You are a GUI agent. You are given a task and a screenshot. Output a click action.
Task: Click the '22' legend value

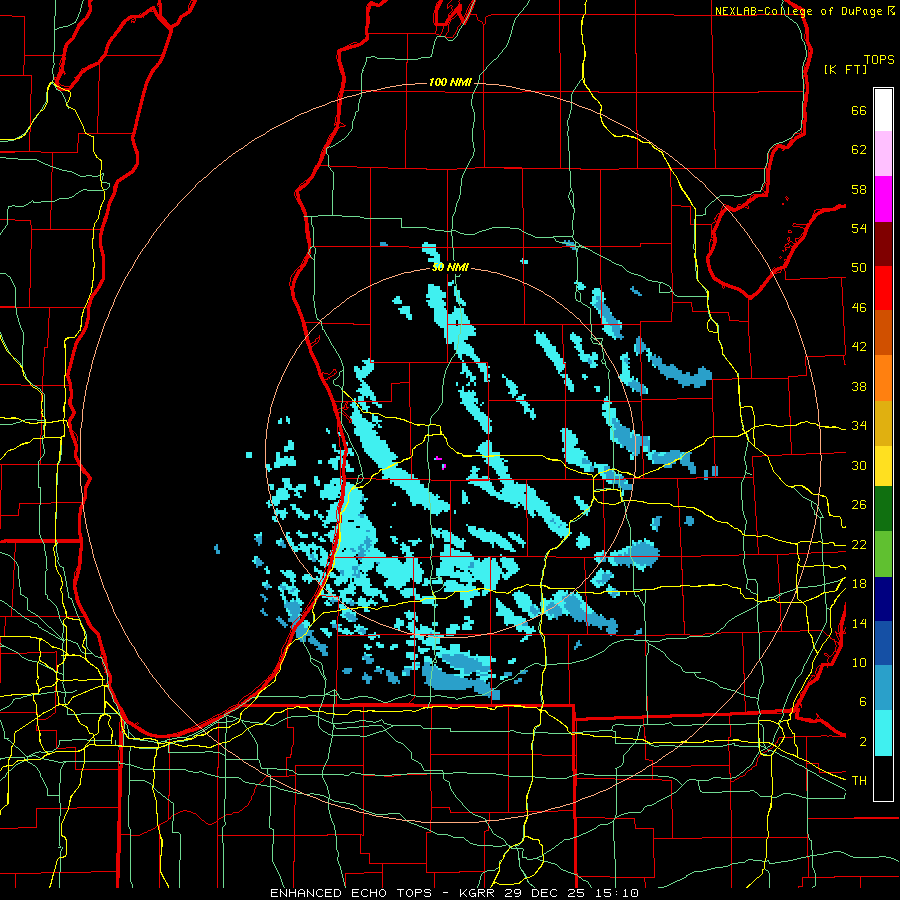coord(859,545)
